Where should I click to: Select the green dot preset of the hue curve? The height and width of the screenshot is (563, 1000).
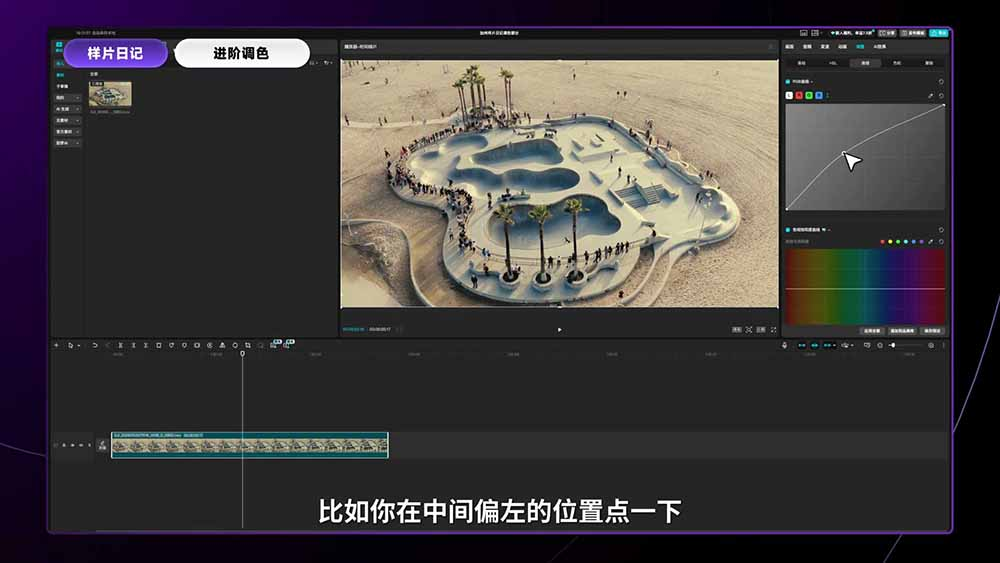[898, 242]
